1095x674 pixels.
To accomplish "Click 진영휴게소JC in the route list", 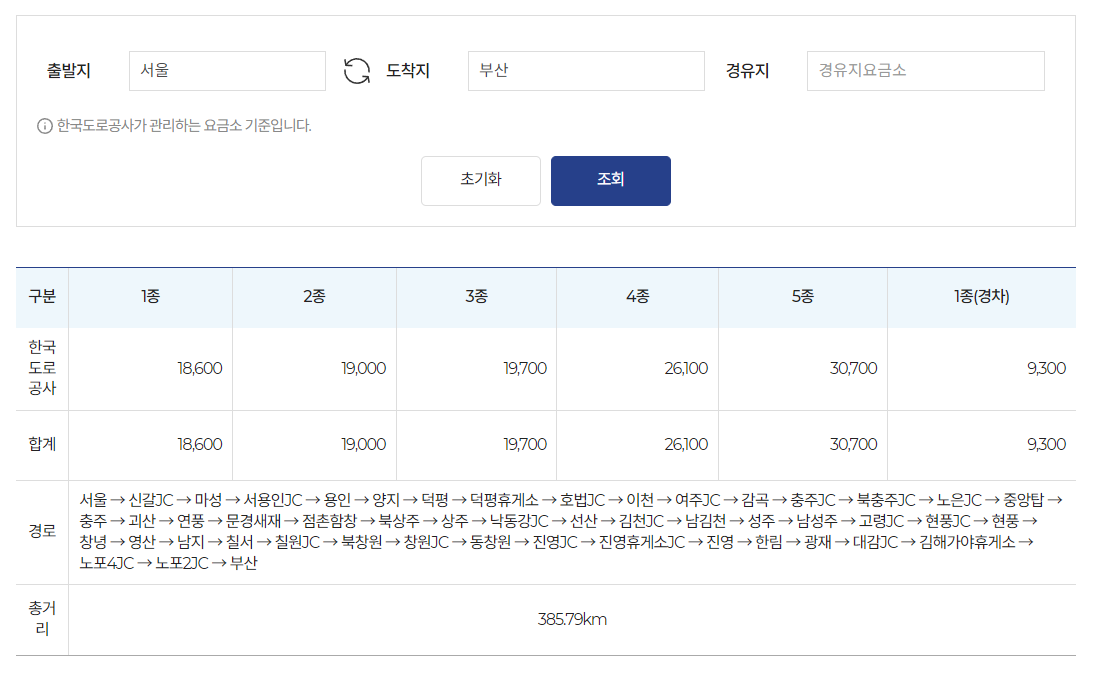I will coord(642,542).
